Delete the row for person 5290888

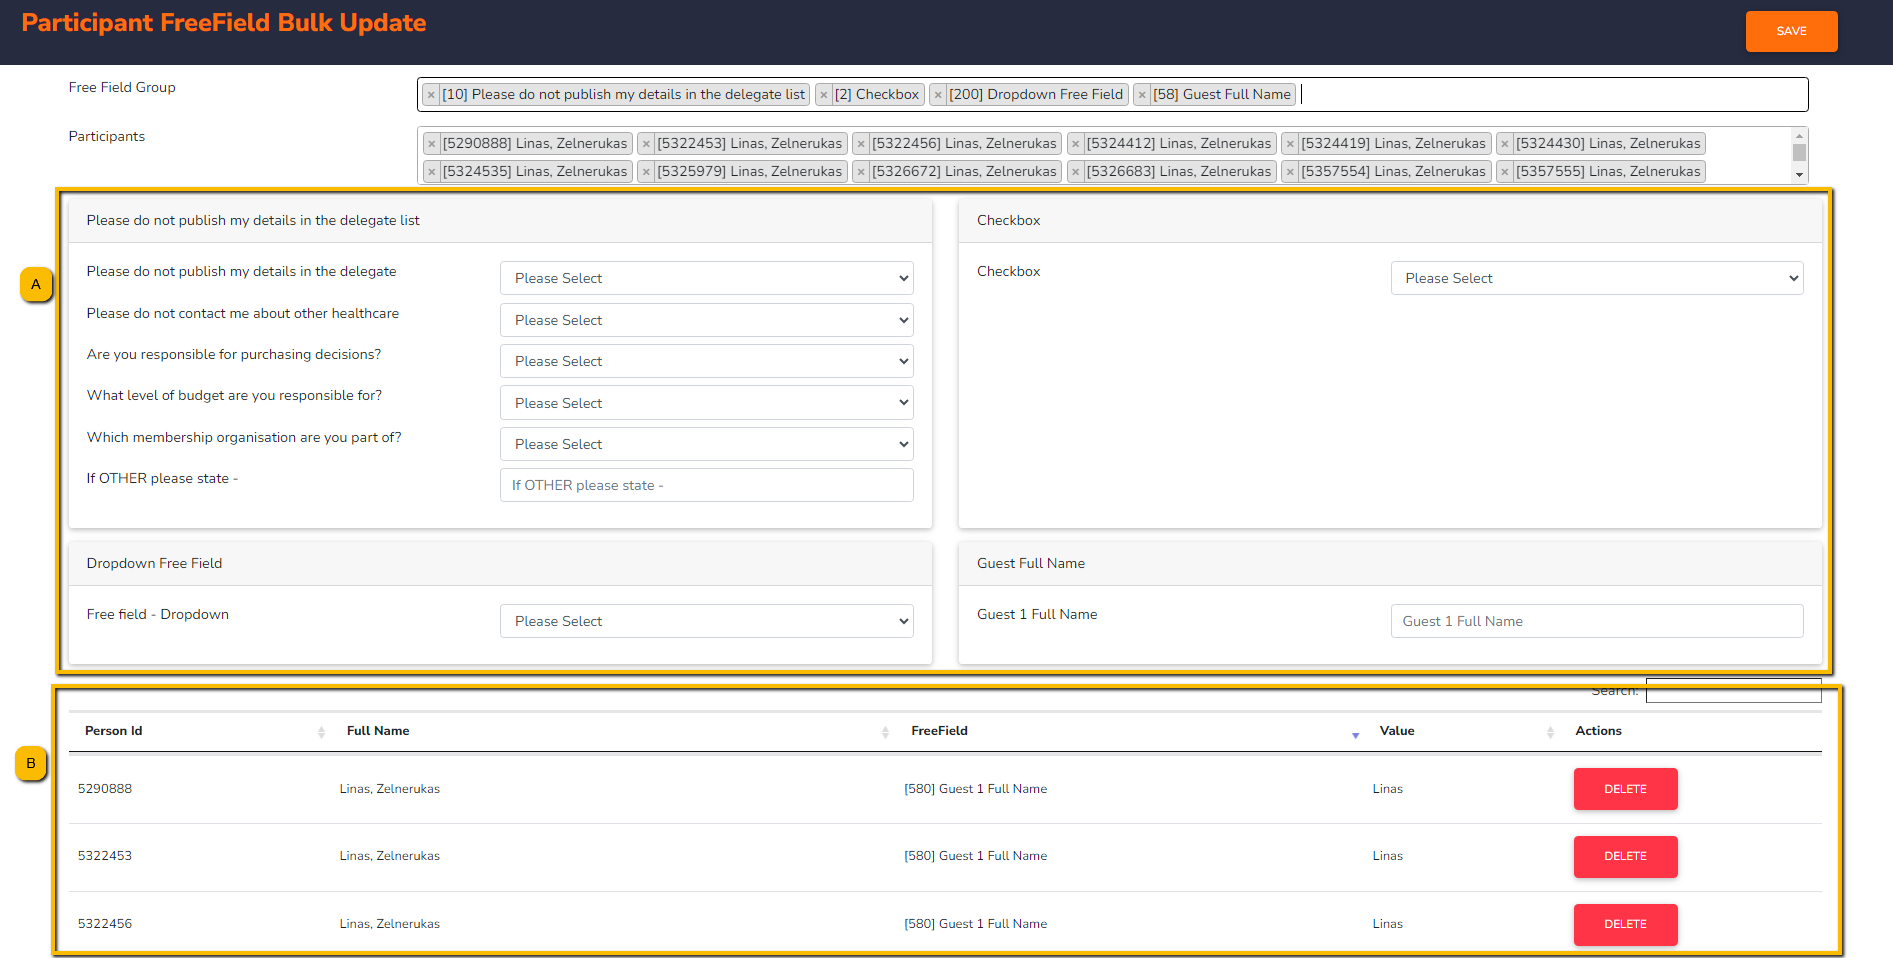coord(1625,789)
